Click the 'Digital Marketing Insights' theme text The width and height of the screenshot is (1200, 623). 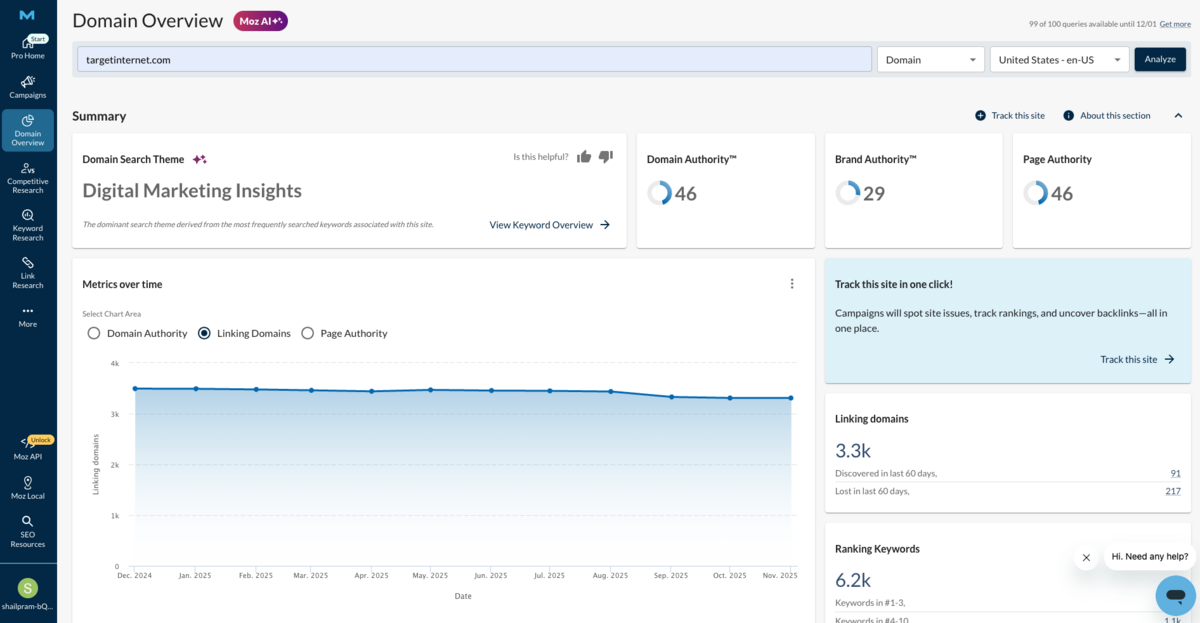[192, 191]
